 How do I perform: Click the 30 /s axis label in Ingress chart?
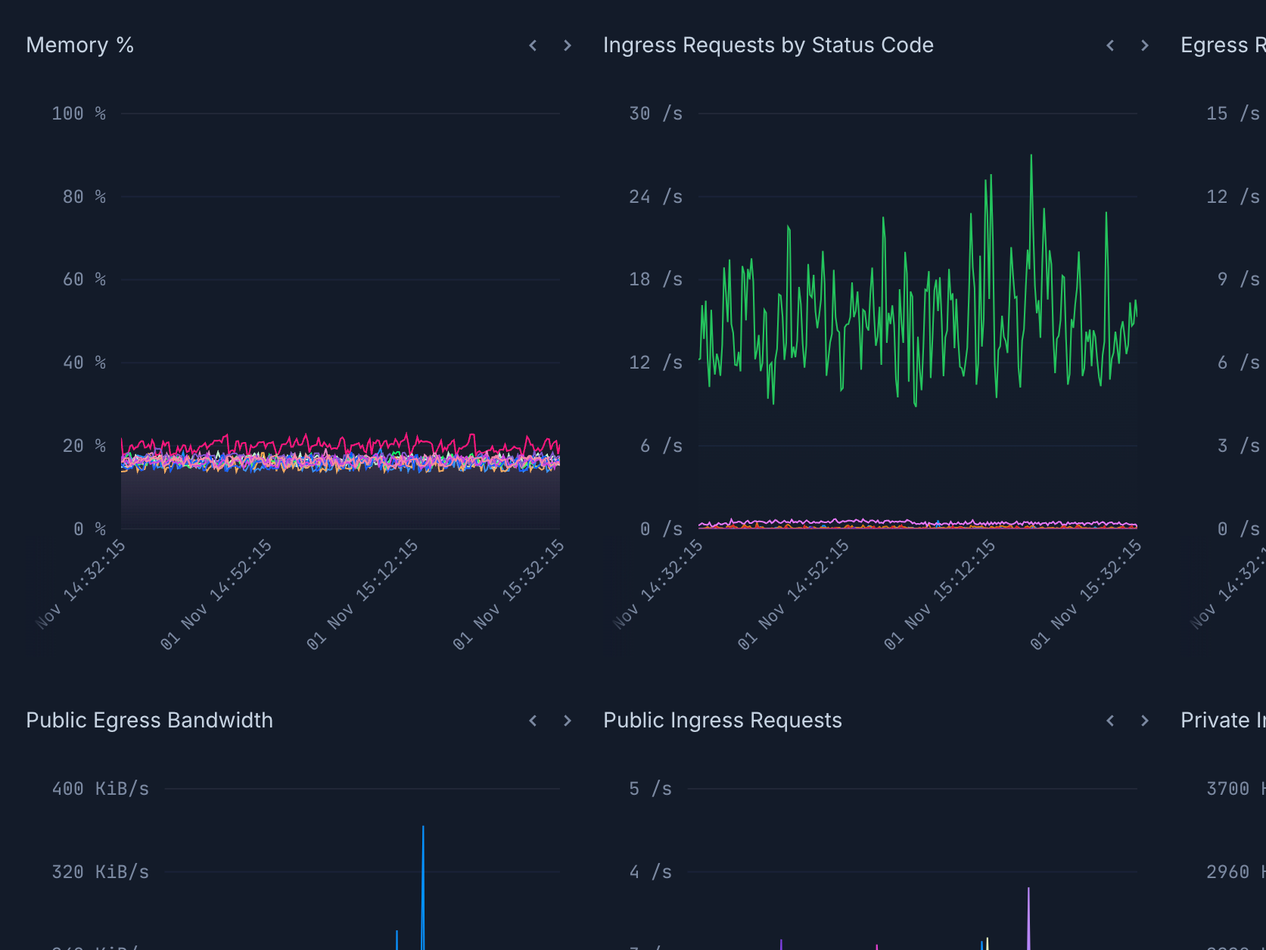pos(656,113)
